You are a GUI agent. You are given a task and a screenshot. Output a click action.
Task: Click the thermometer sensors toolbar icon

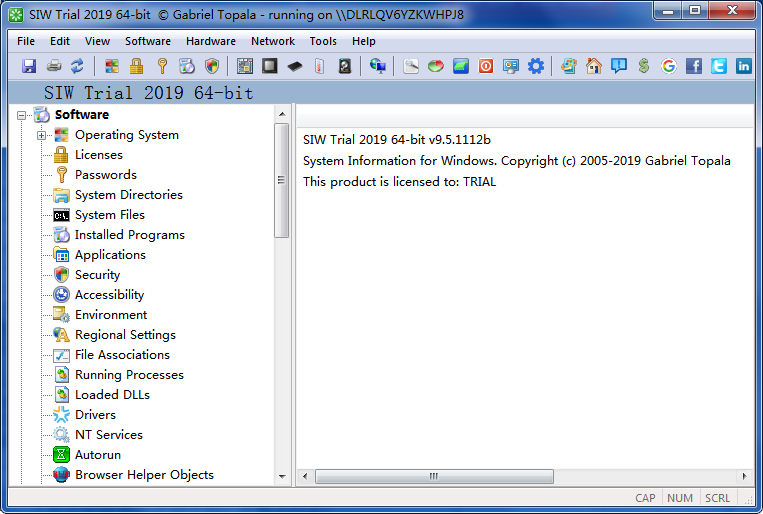[x=319, y=66]
